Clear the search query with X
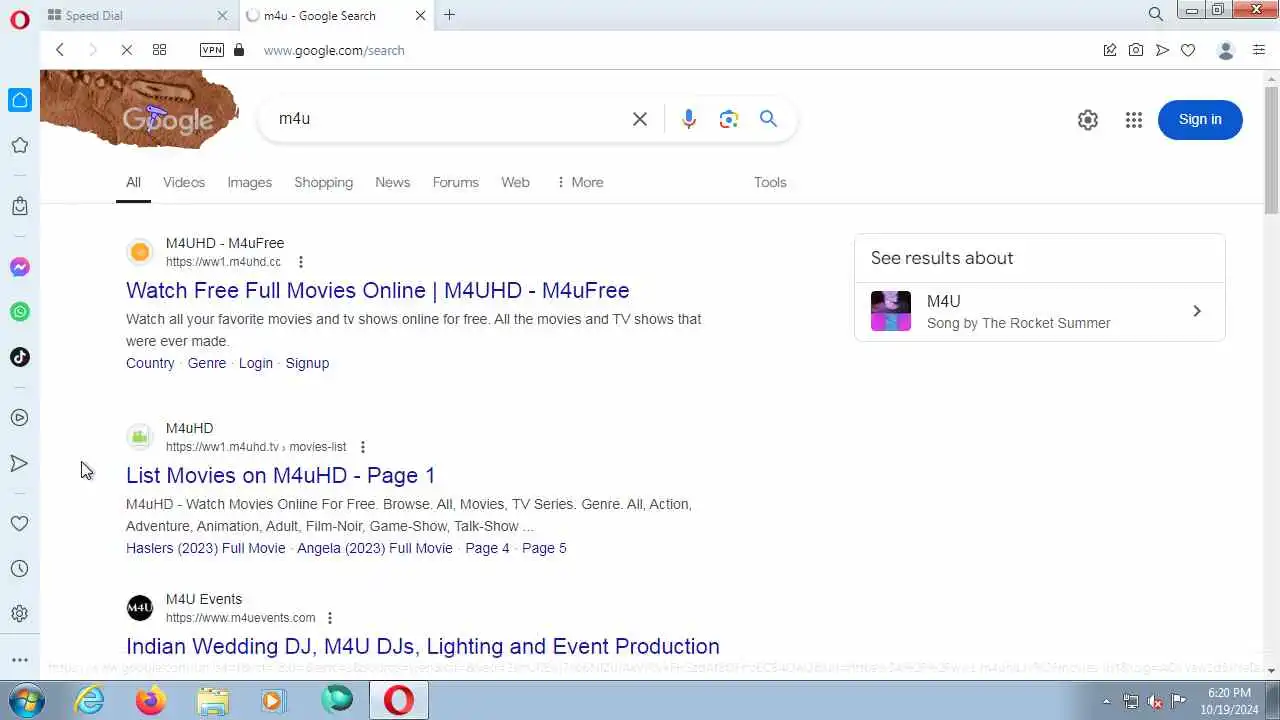 (x=640, y=119)
